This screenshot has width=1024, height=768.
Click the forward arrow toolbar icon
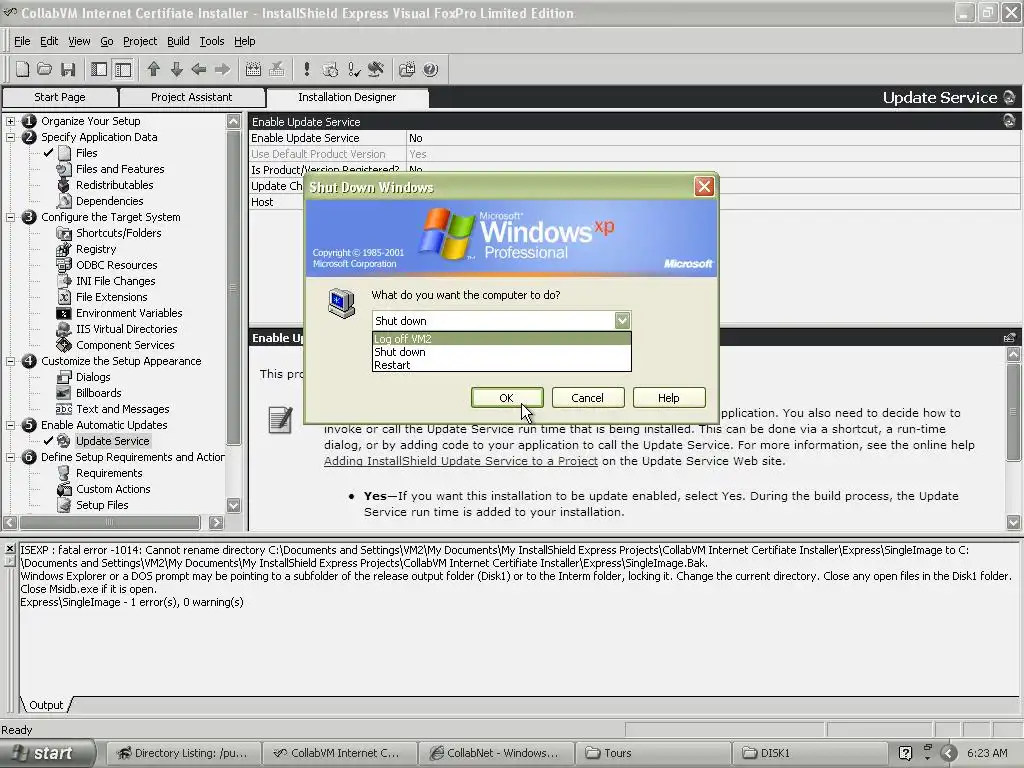pos(222,69)
